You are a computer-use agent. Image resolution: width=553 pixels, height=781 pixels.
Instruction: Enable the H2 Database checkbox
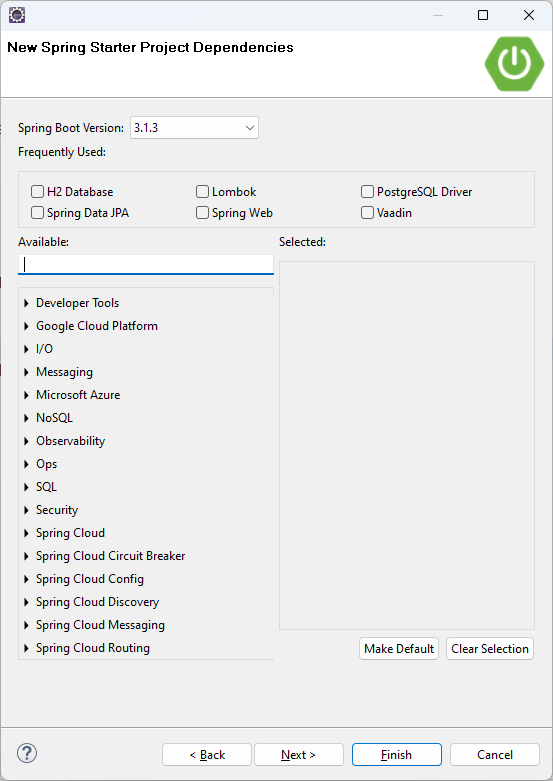point(37,191)
